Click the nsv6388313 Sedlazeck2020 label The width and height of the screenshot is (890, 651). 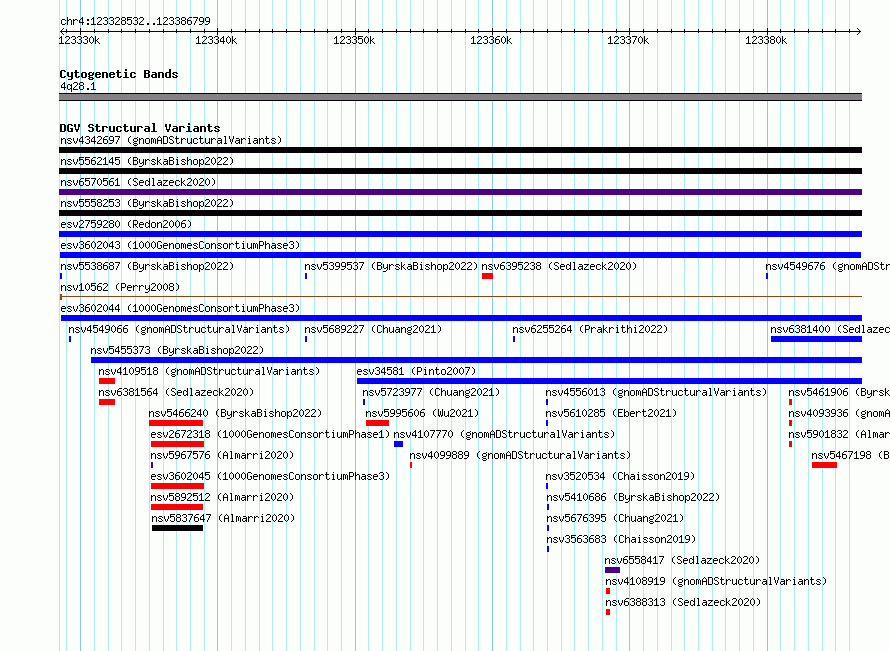pos(683,602)
